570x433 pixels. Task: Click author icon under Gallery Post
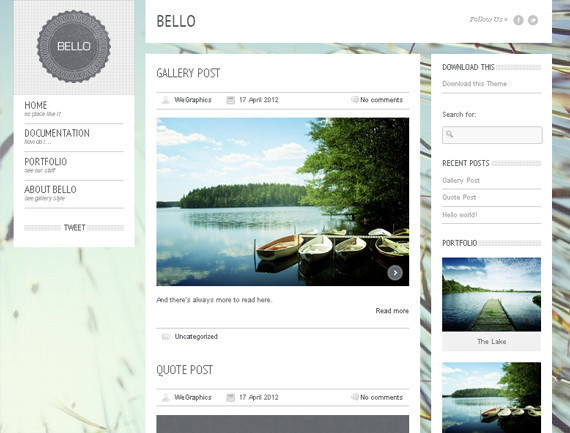coord(166,100)
